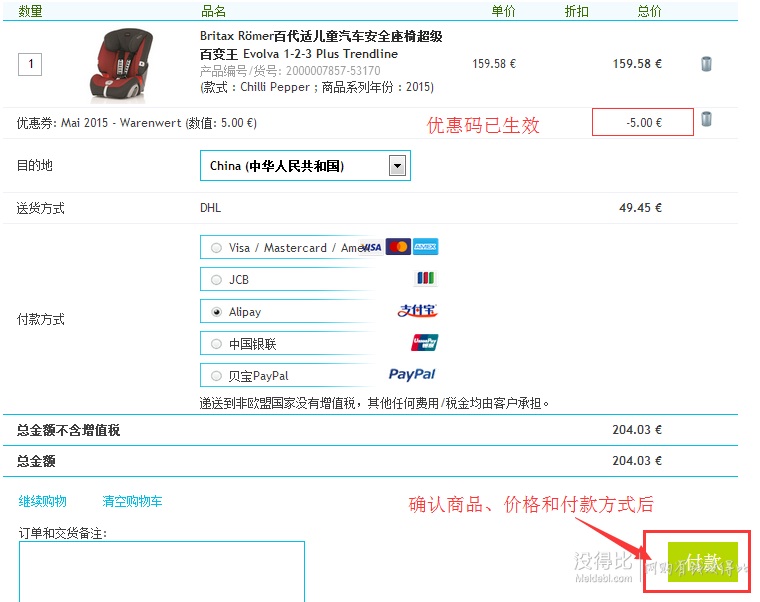Select Alipay payment radio button
Image resolution: width=760 pixels, height=602 pixels.
[x=216, y=312]
